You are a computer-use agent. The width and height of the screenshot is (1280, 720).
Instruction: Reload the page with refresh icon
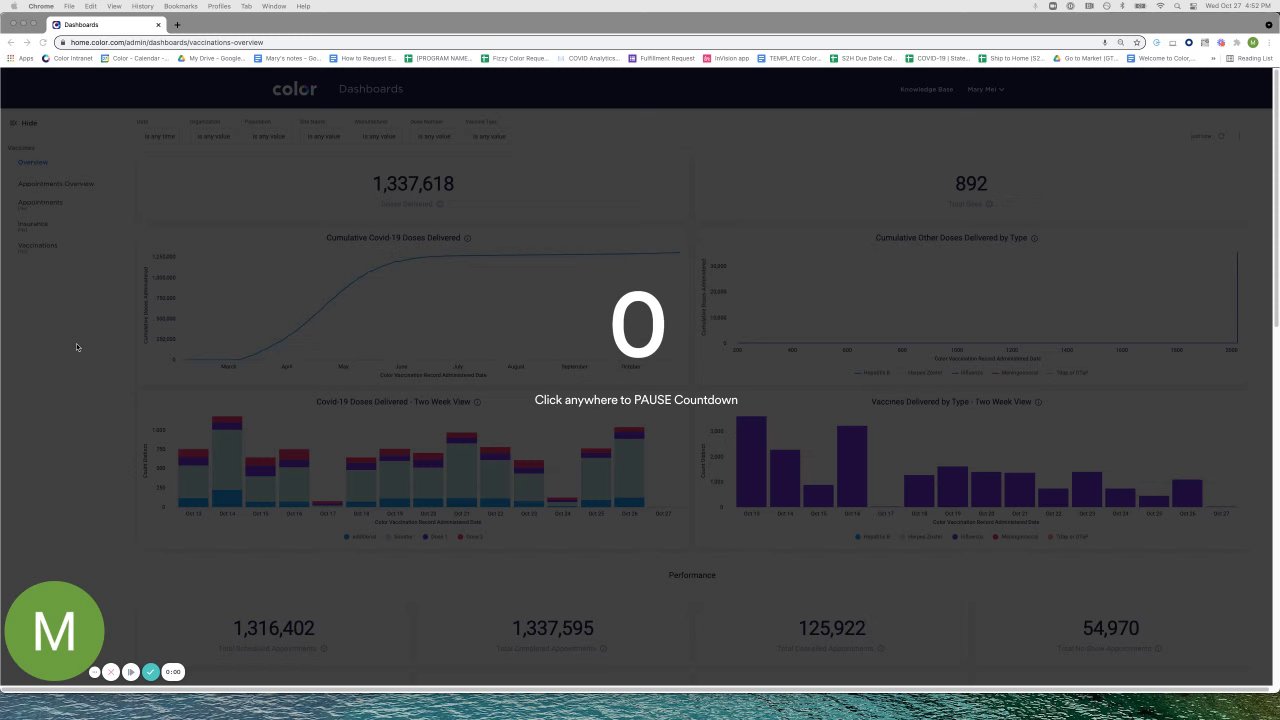click(43, 42)
